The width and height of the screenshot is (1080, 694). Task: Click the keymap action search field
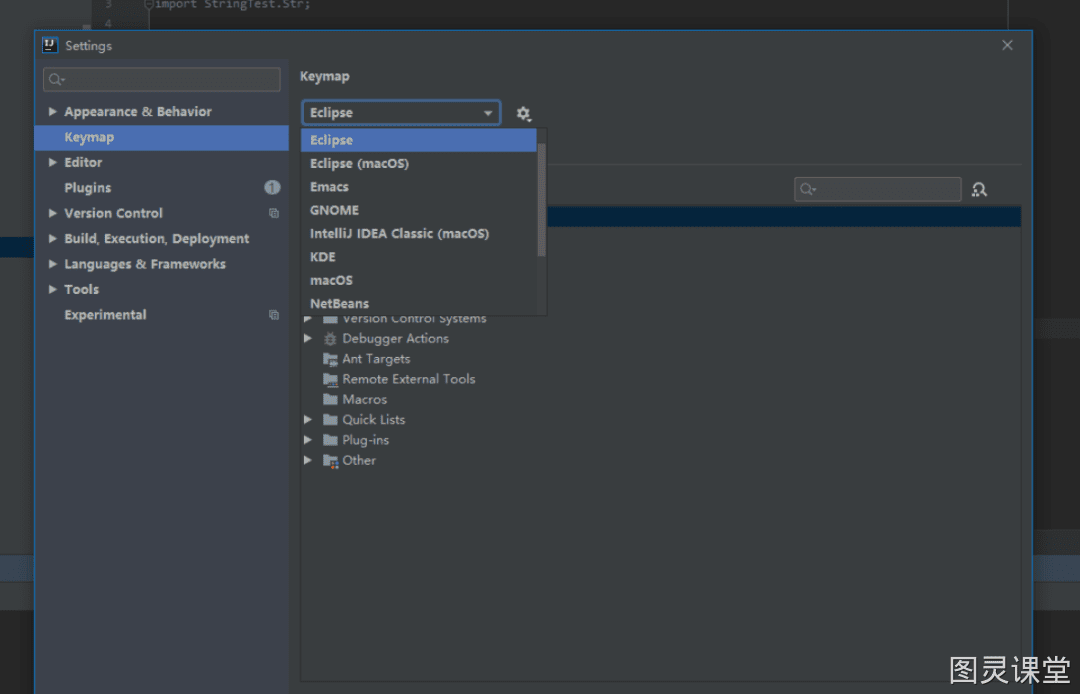pos(878,189)
